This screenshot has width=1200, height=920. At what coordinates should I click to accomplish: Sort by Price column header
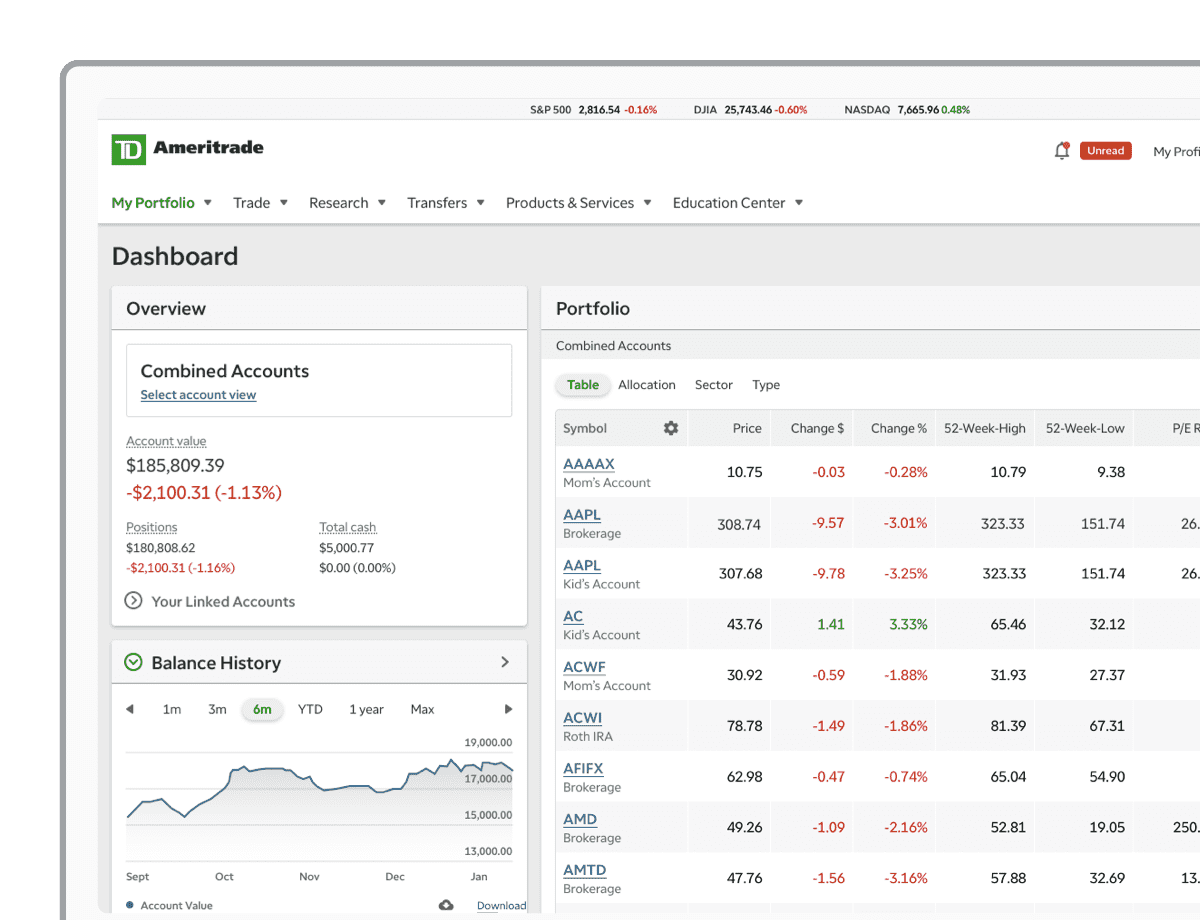pos(747,428)
